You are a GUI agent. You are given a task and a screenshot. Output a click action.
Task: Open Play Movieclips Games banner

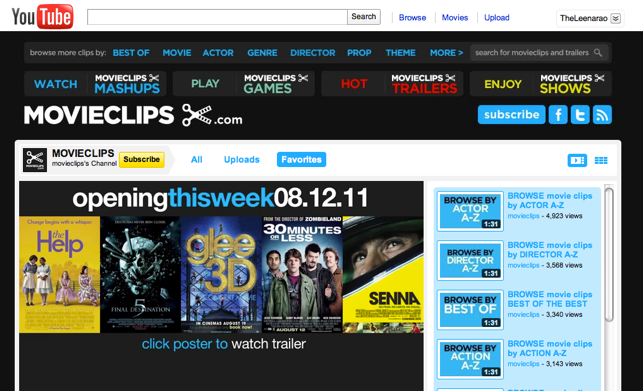[x=244, y=84]
